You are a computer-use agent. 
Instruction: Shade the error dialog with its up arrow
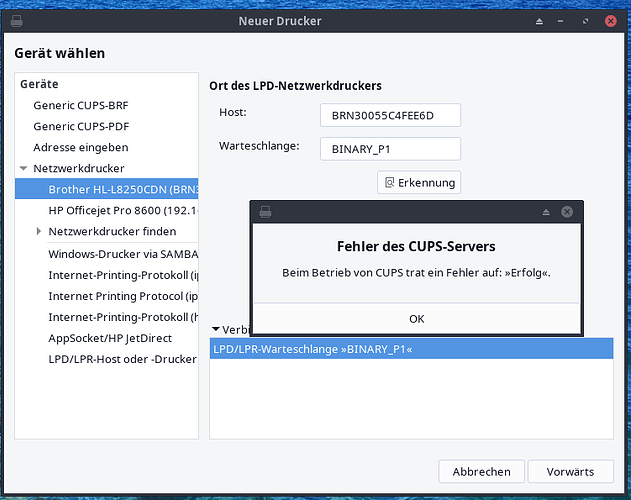(x=546, y=212)
